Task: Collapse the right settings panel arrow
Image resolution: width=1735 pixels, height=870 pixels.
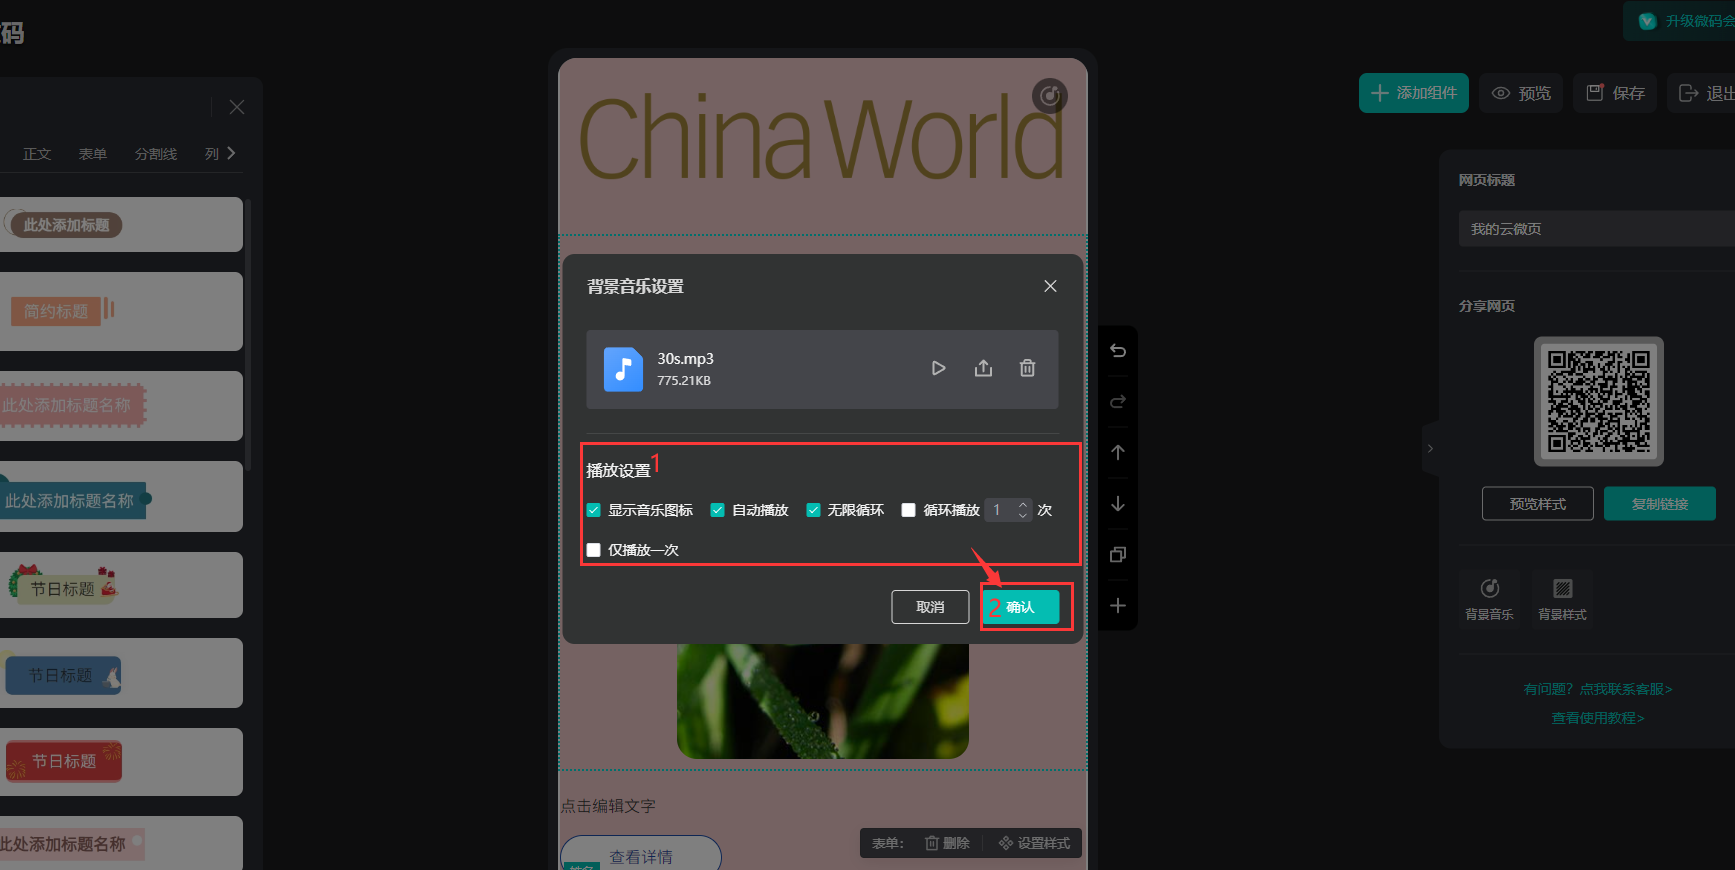Action: pos(1430,449)
